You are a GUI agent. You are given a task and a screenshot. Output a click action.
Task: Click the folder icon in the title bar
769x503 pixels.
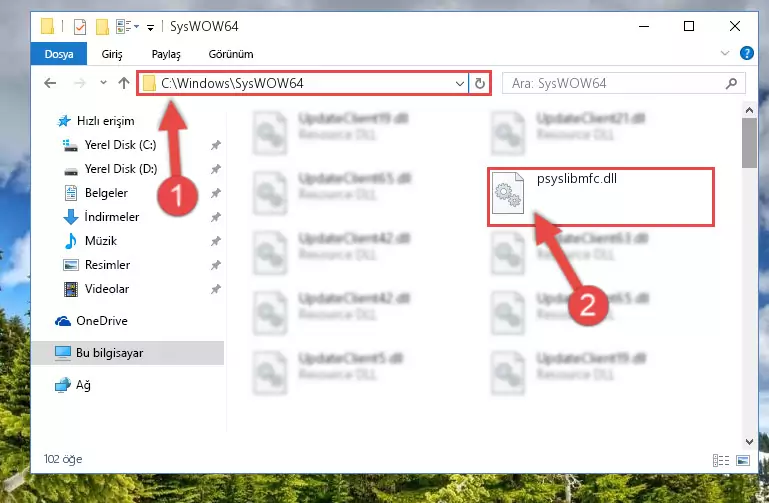coord(47,26)
